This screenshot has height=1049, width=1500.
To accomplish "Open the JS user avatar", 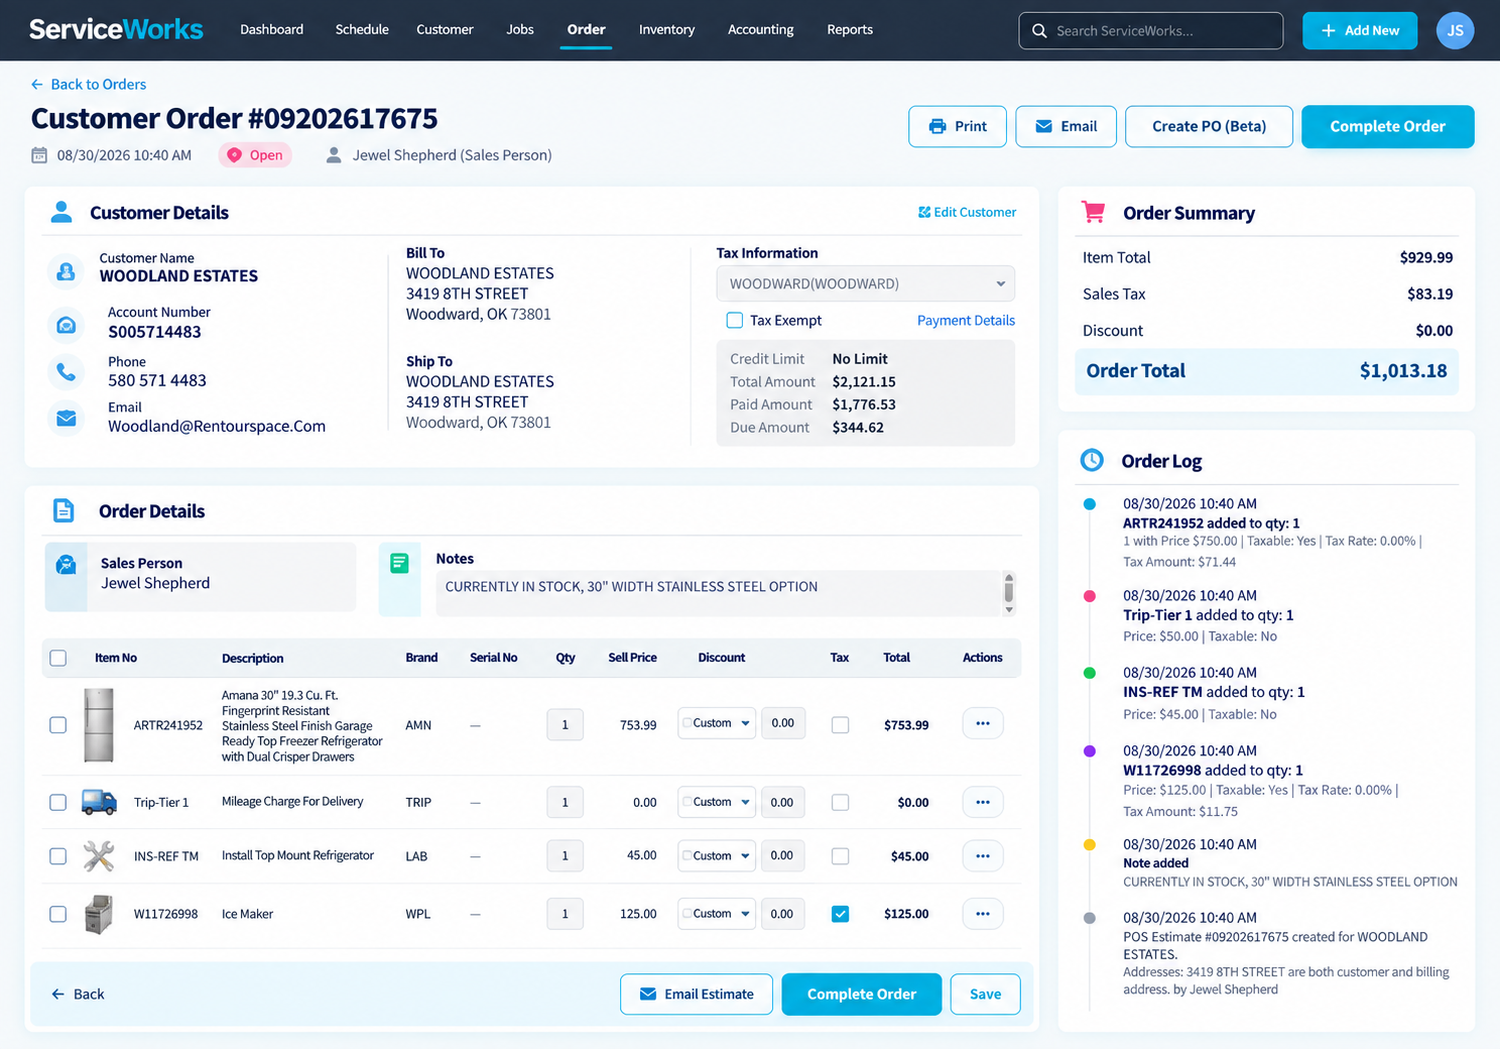I will coord(1455,31).
